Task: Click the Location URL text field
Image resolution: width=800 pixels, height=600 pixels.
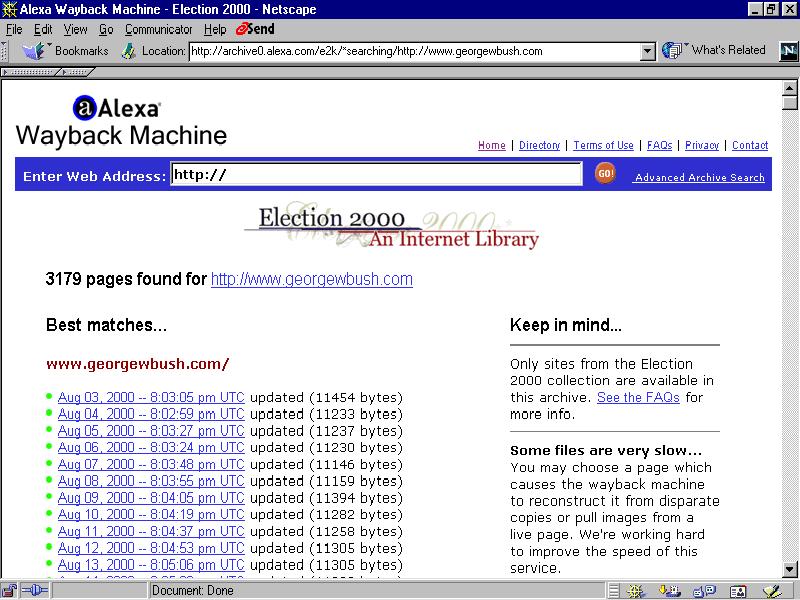Action: pyautogui.click(x=415, y=51)
